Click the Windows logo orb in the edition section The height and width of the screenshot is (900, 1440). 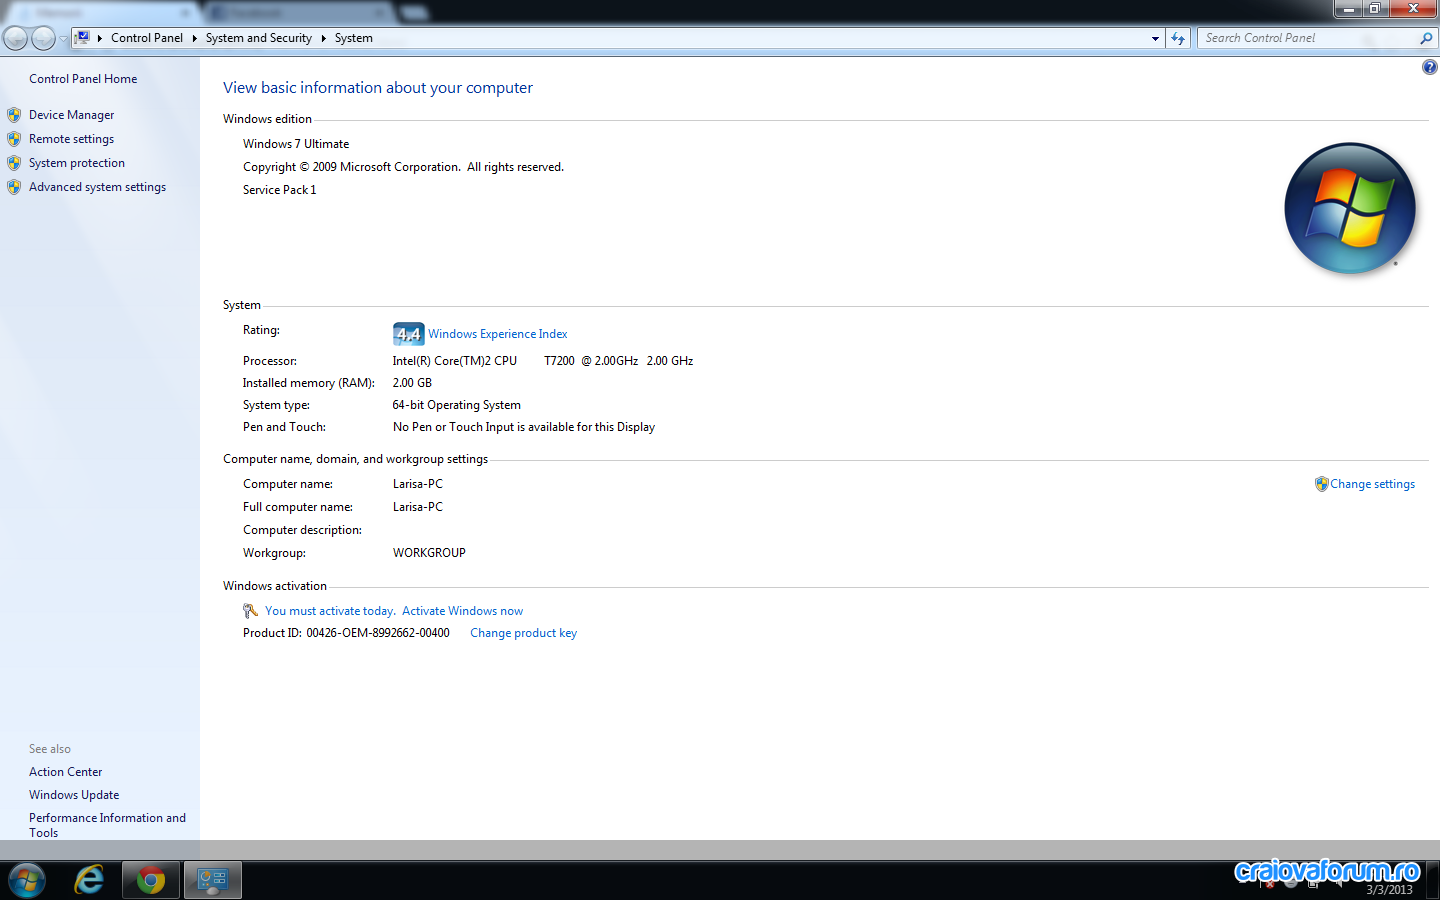(x=1350, y=208)
